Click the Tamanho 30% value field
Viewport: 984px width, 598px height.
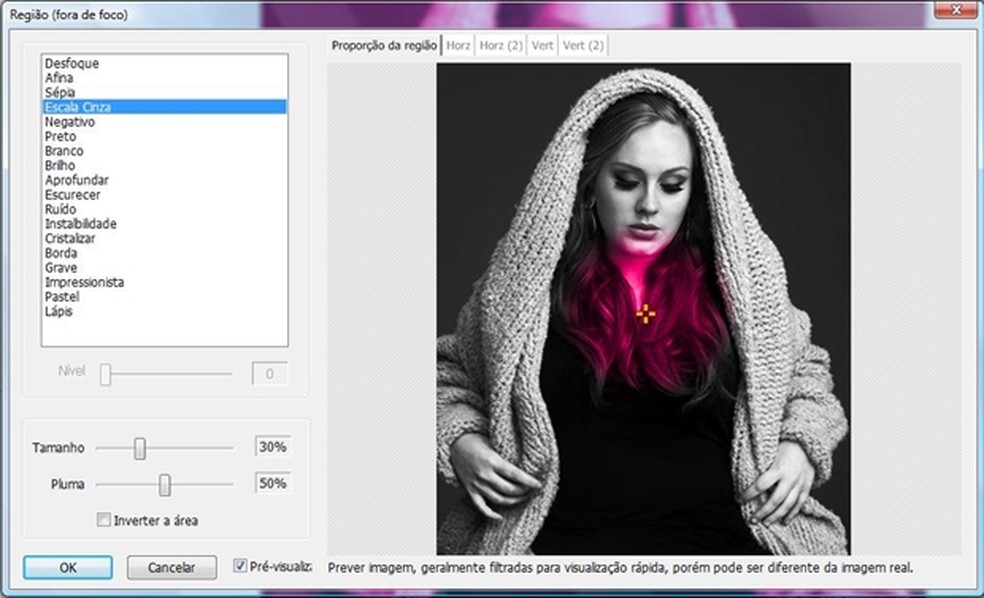pyautogui.click(x=272, y=448)
